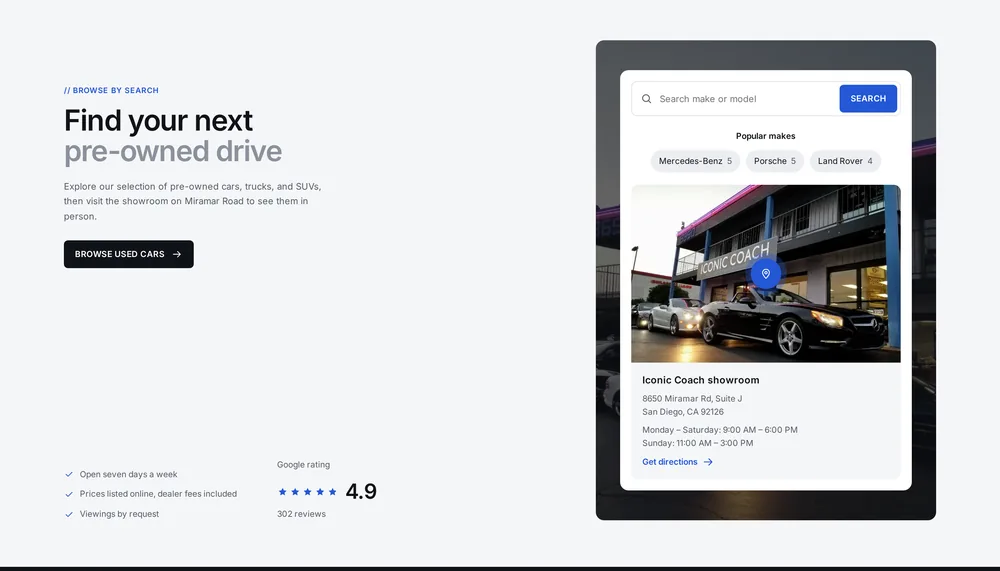1000x571 pixels.
Task: Click the Sunday hours line
Action: pos(698,443)
